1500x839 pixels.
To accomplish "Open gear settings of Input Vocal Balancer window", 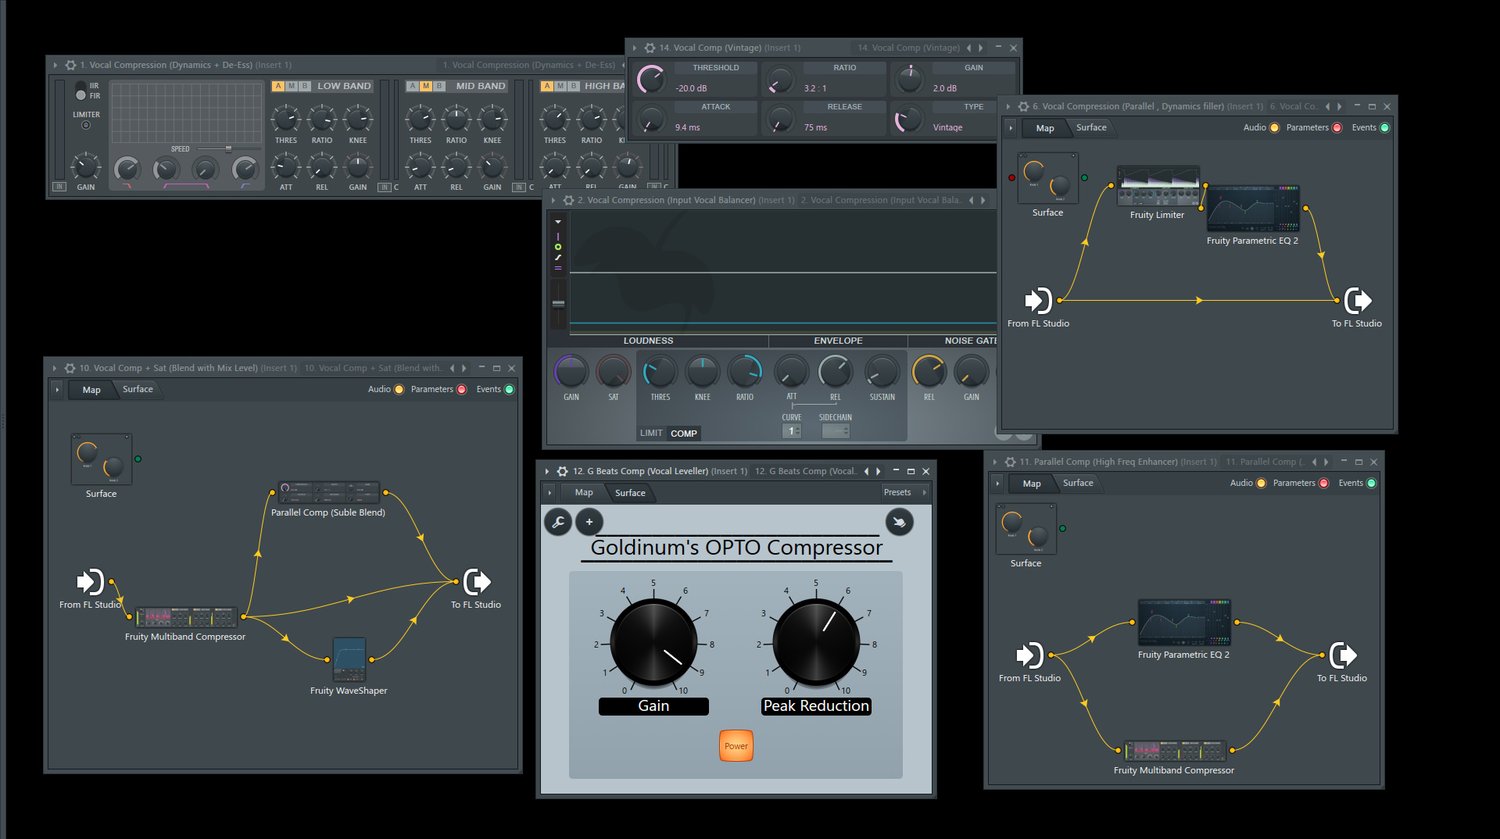I will 567,200.
